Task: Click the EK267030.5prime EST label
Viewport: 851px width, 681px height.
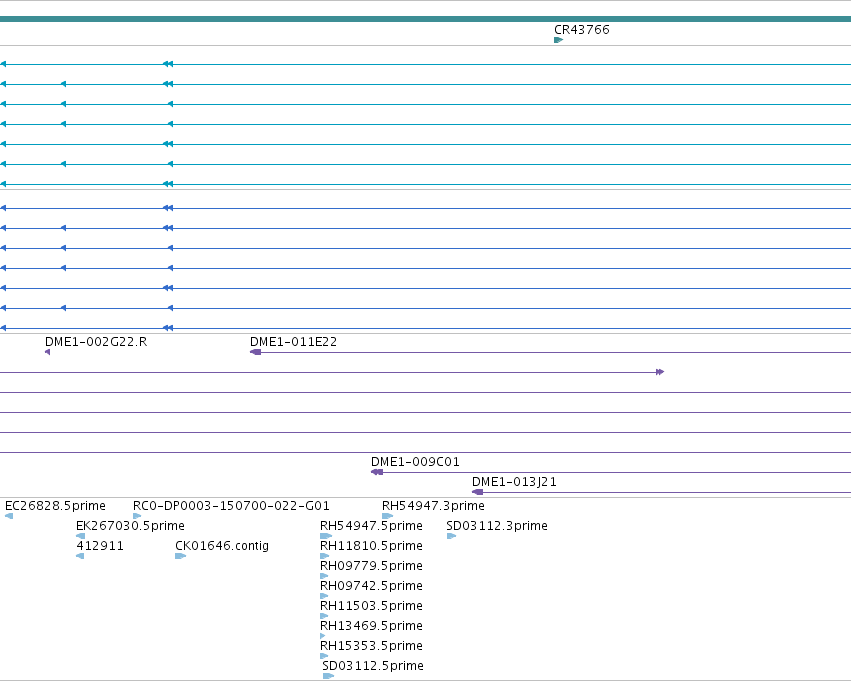Action: tap(130, 526)
